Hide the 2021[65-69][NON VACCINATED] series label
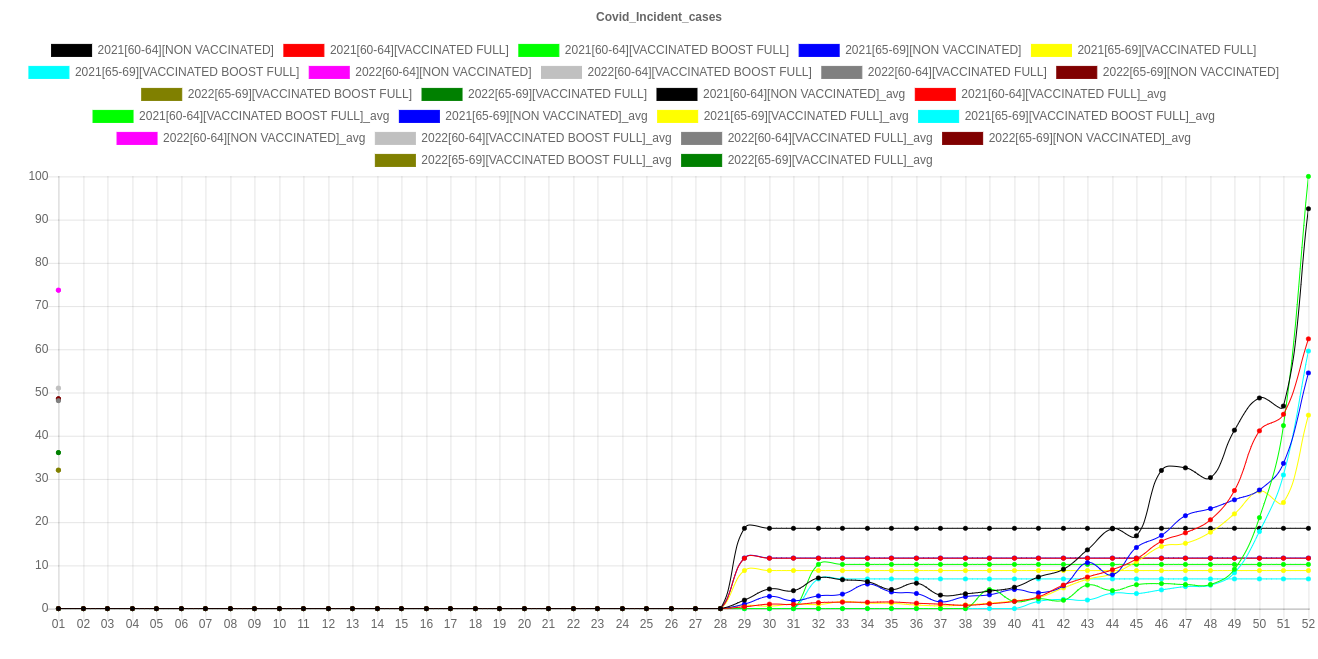The image size is (1318, 659). tap(932, 50)
